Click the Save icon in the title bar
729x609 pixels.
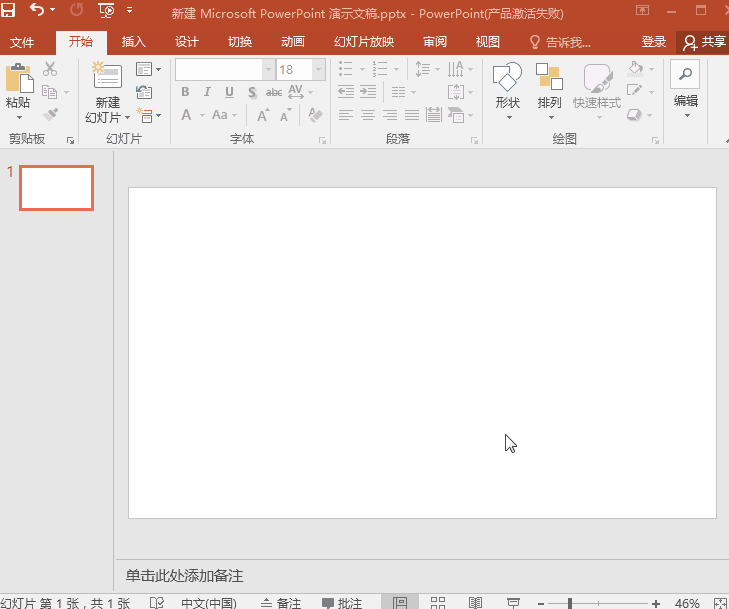coord(9,12)
